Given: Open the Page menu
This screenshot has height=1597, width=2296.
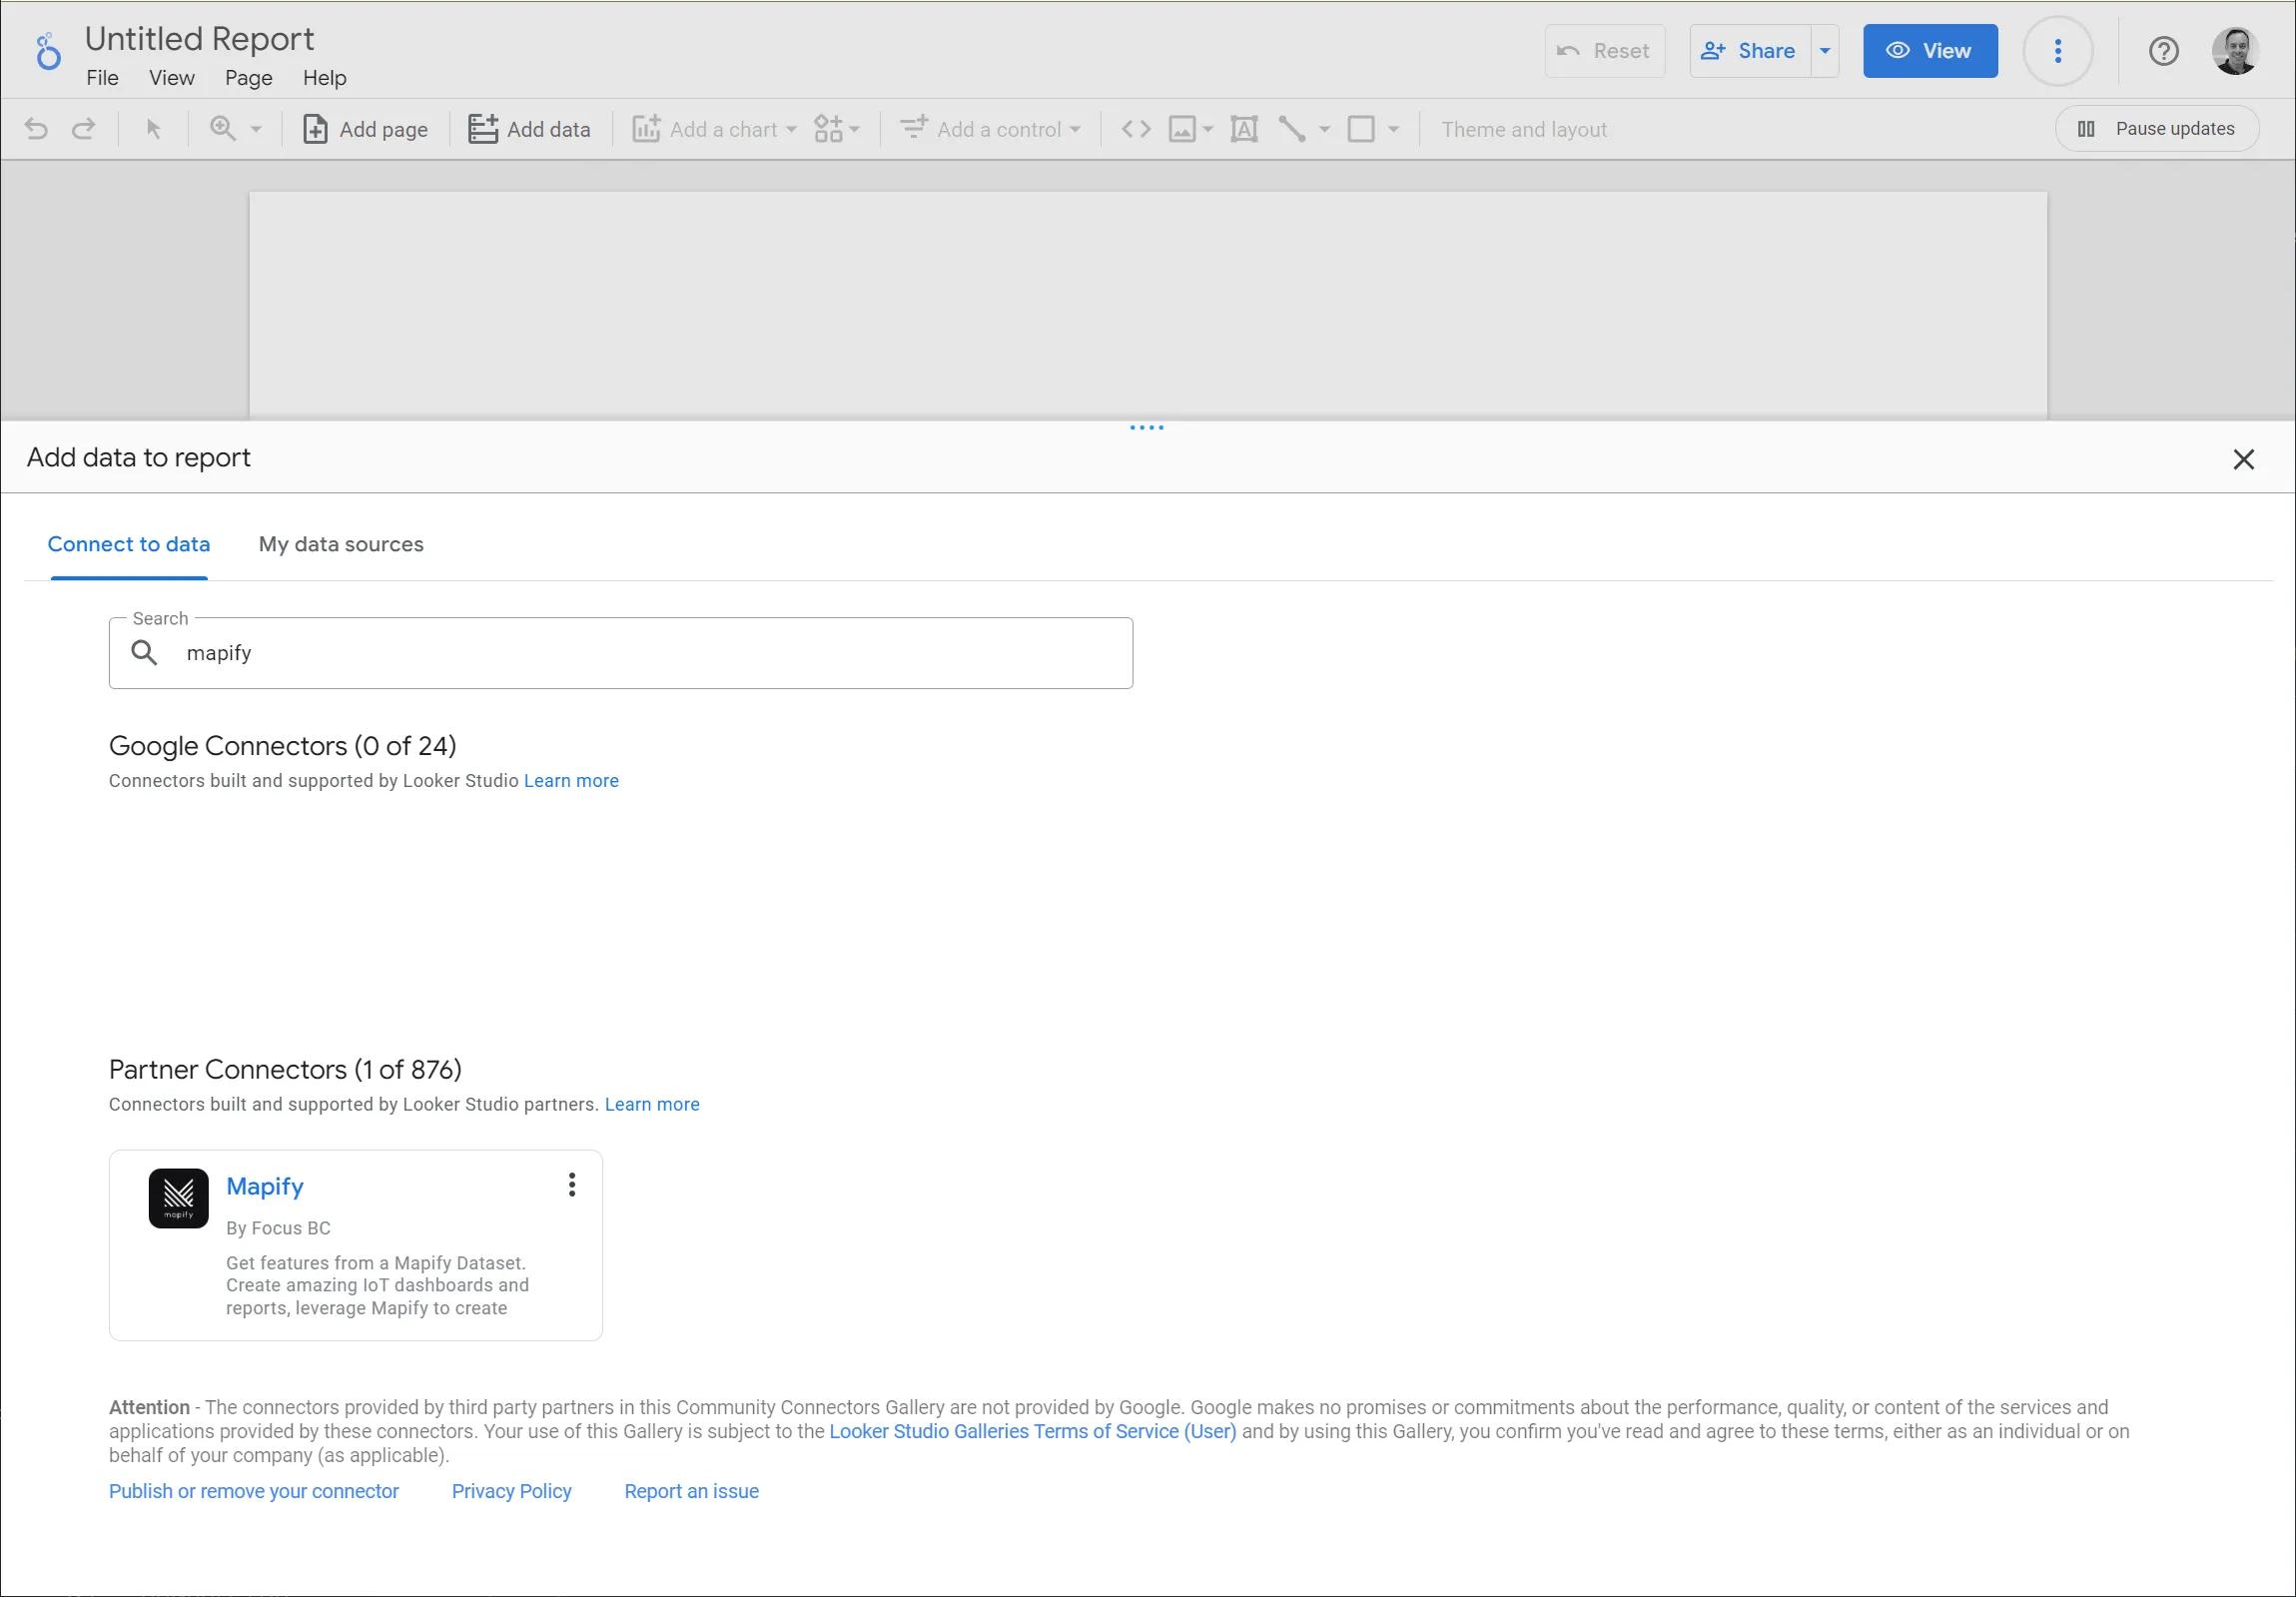Looking at the screenshot, I should coord(249,78).
